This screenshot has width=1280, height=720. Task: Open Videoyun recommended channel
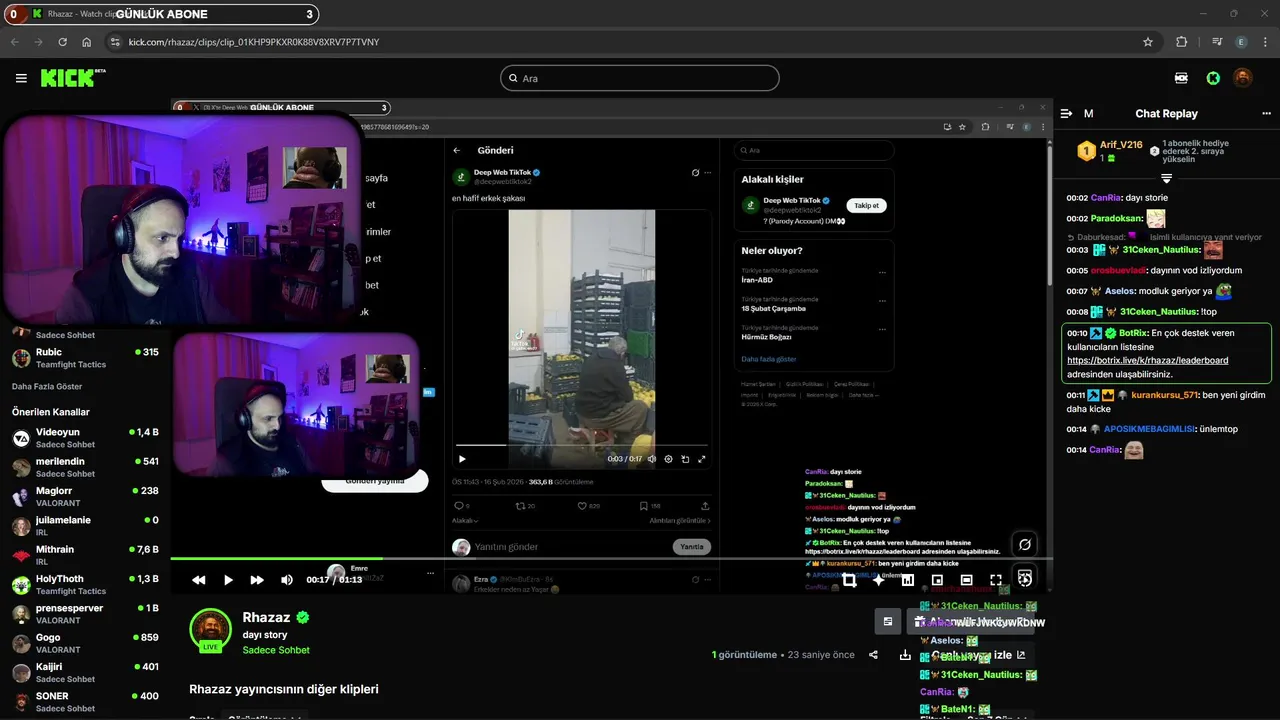[85, 438]
